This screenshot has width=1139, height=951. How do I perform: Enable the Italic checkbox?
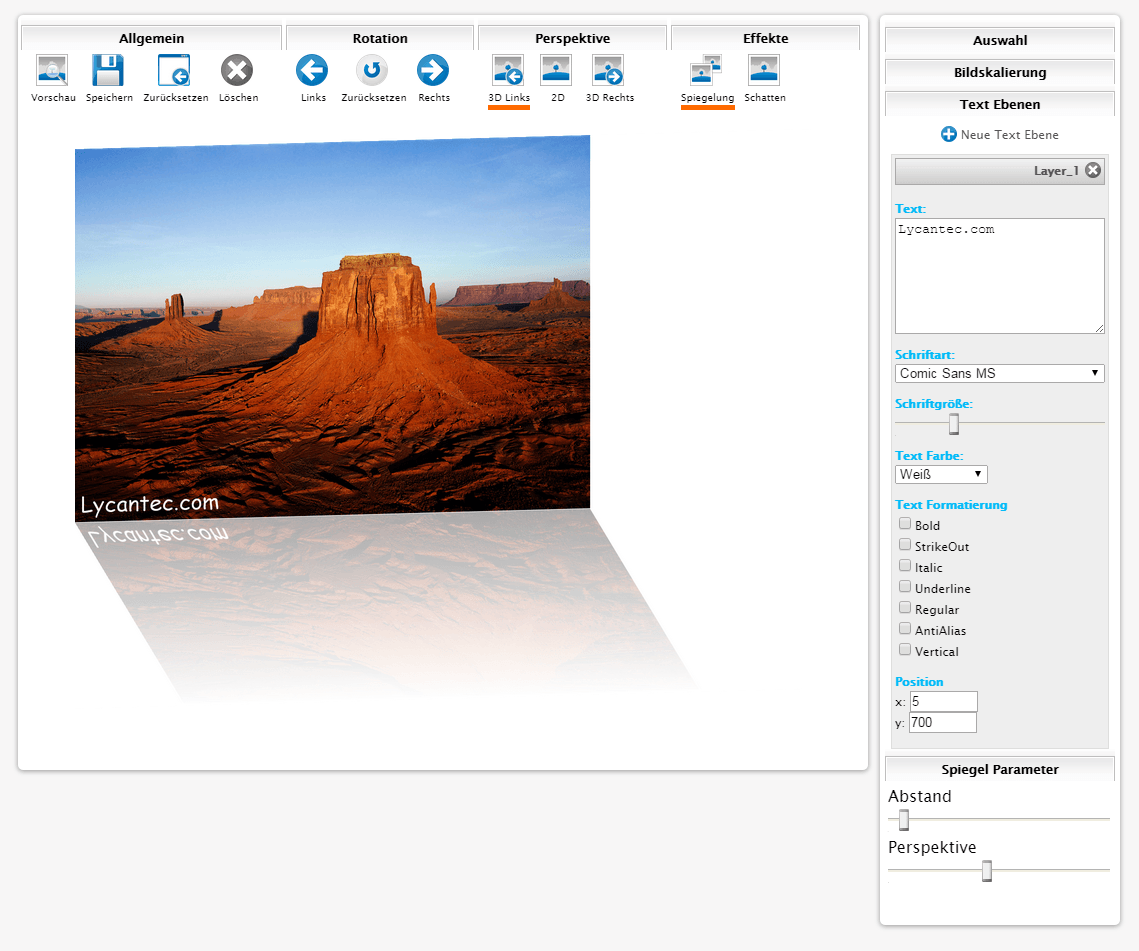tap(905, 566)
